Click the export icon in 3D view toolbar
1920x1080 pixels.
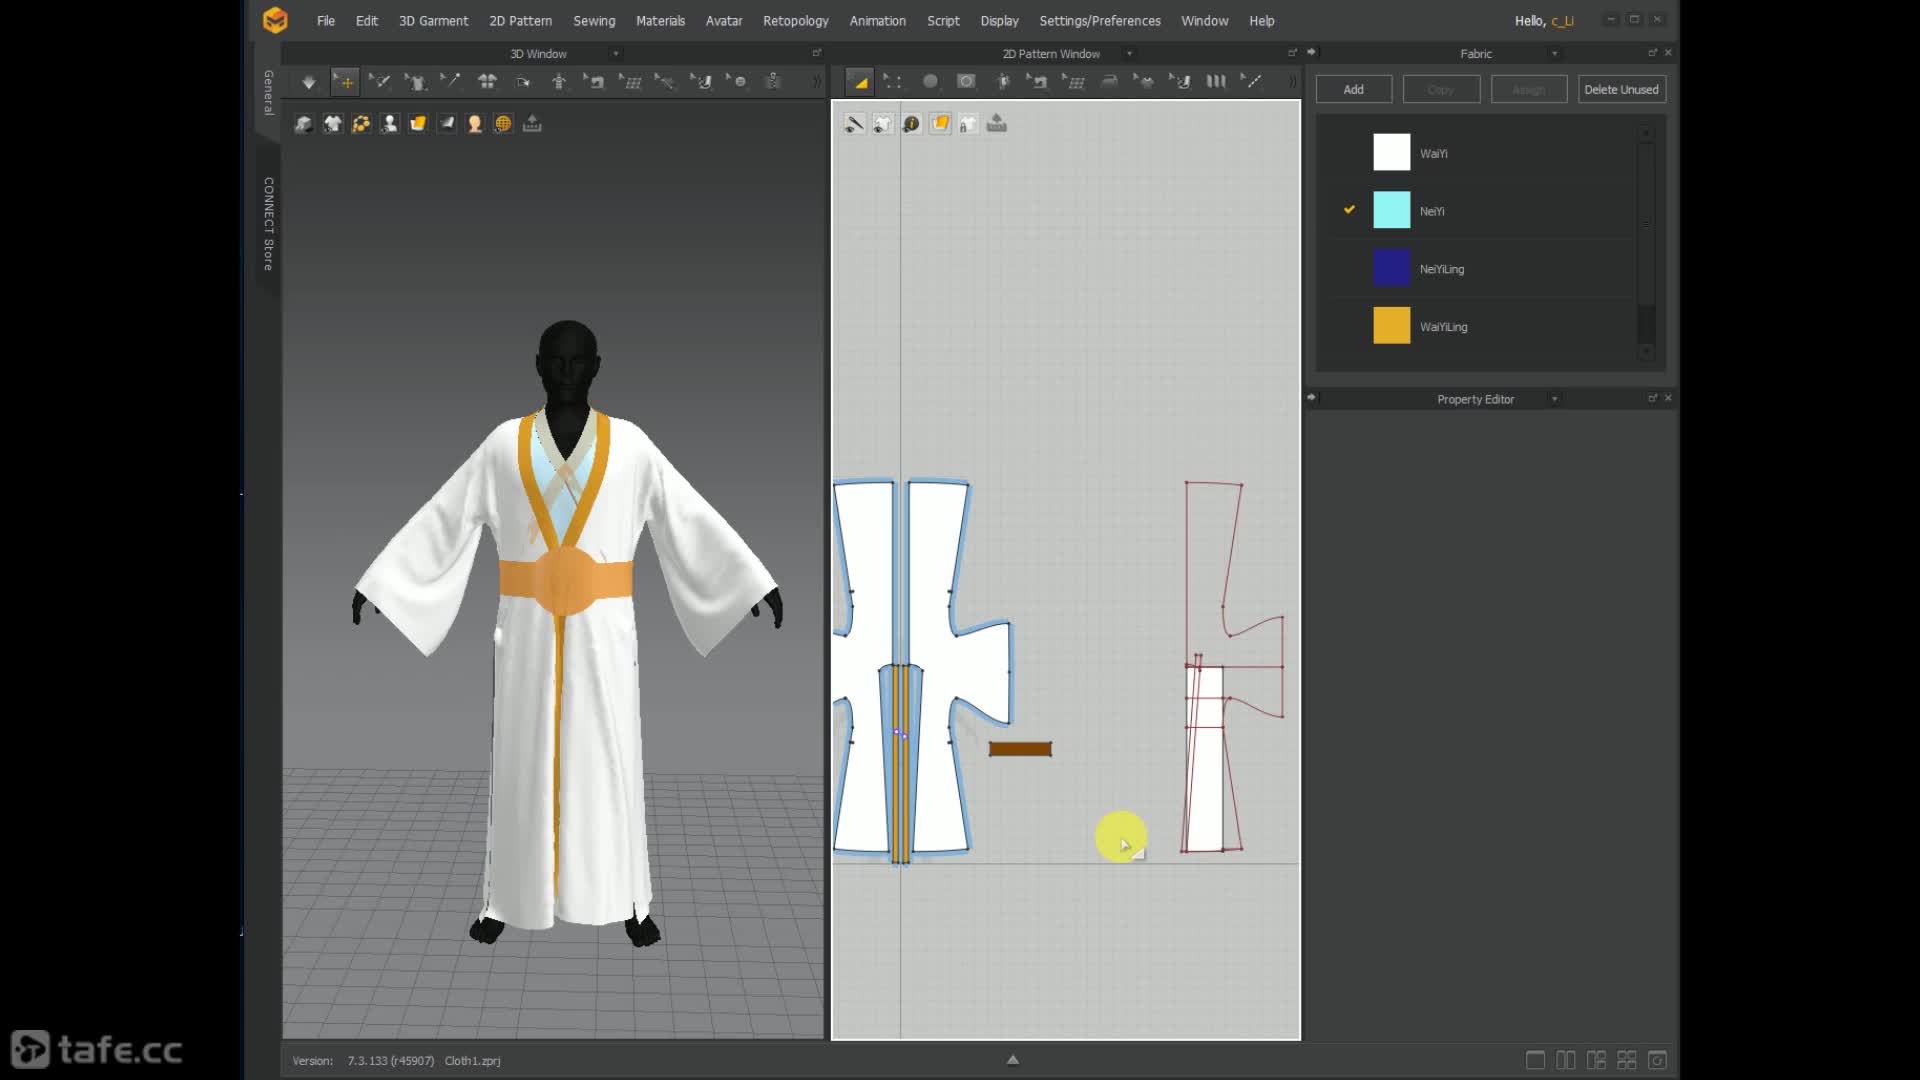point(532,124)
